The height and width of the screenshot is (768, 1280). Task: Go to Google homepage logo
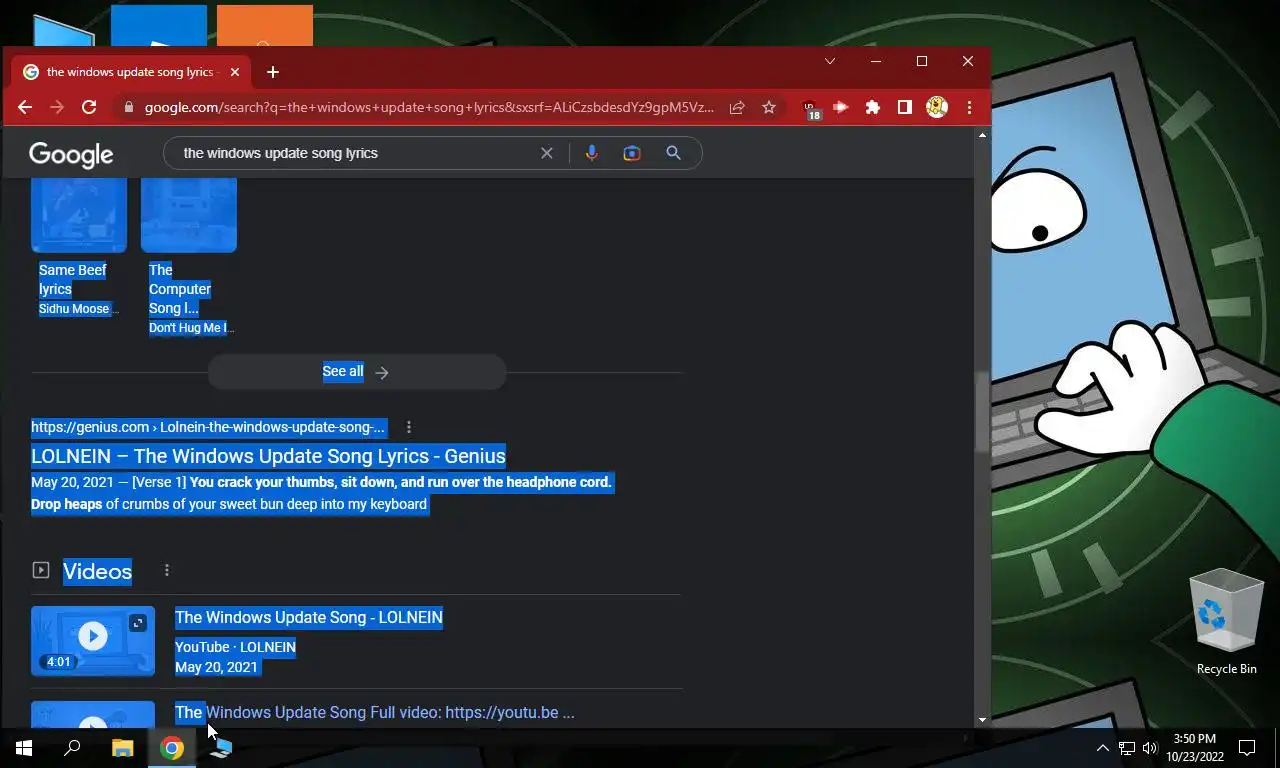[x=71, y=154]
